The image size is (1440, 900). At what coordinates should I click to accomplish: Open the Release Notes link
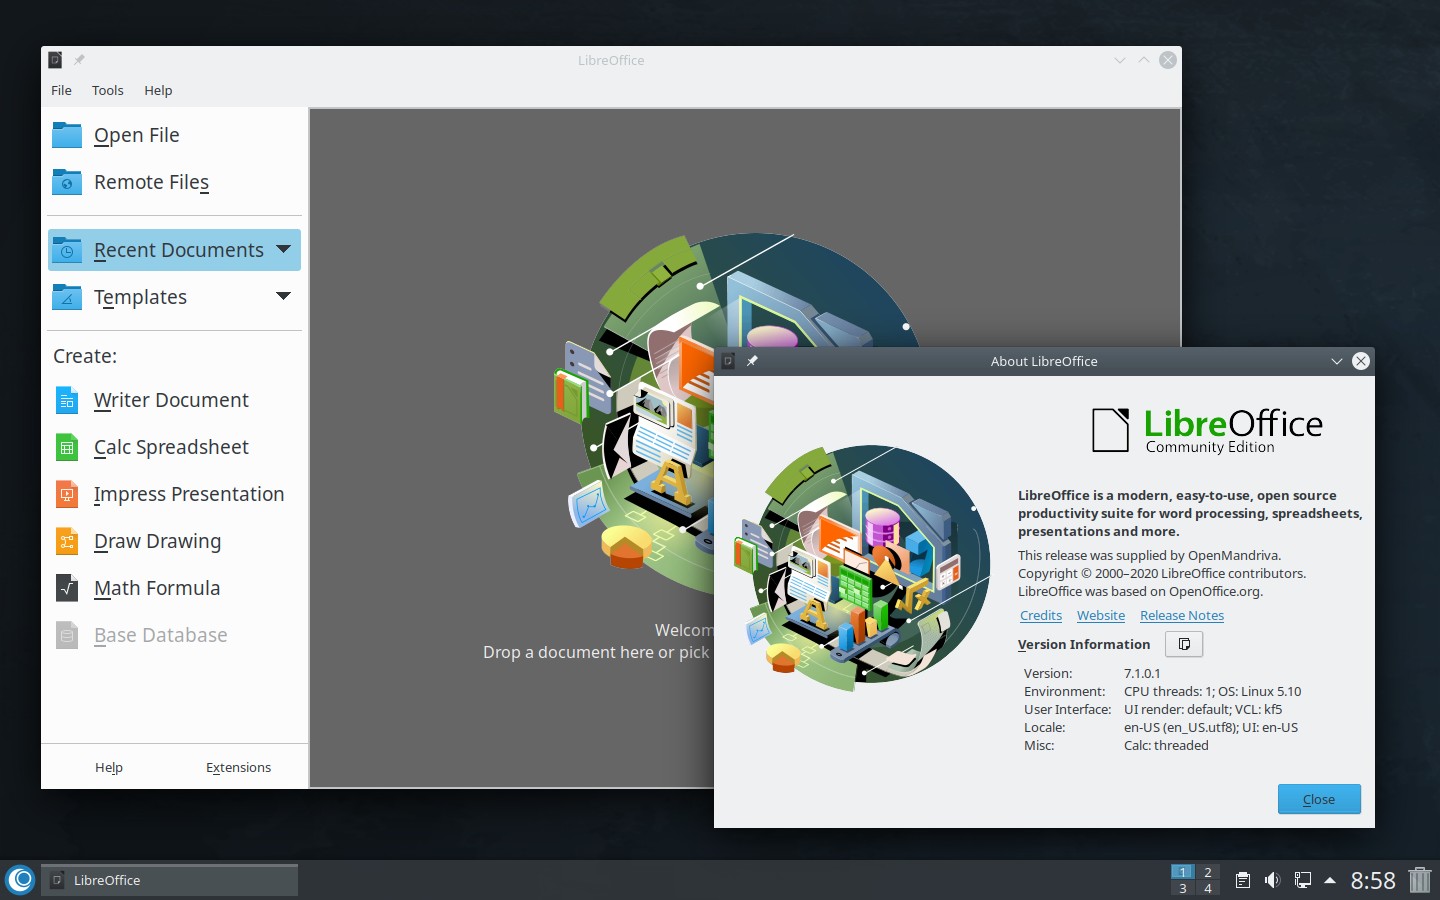point(1182,616)
